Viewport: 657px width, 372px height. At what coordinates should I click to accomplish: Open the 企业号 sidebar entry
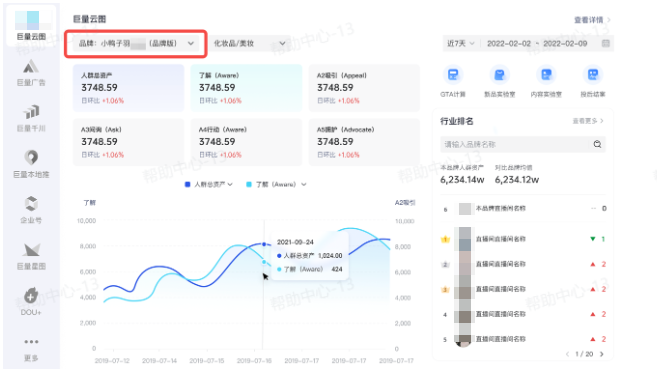point(31,210)
